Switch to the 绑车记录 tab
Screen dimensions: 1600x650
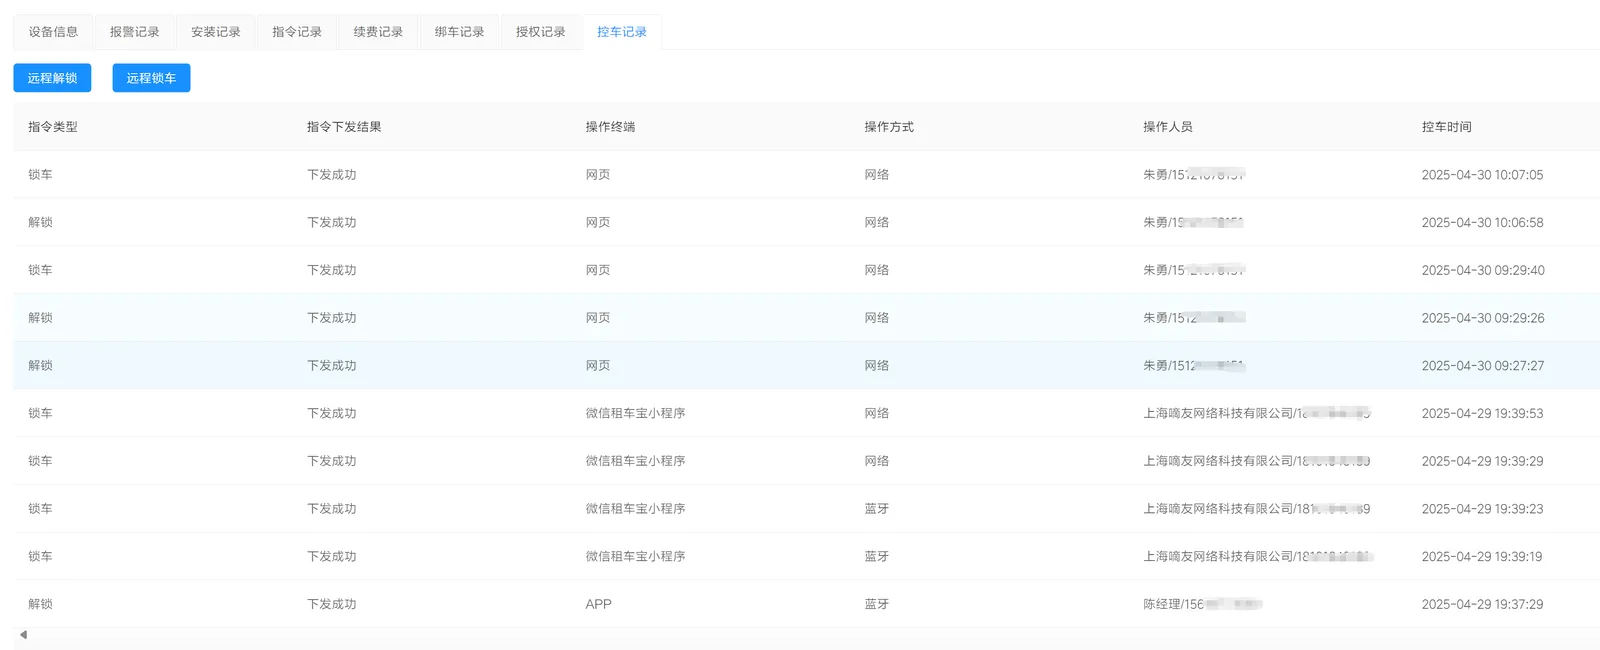pos(459,32)
